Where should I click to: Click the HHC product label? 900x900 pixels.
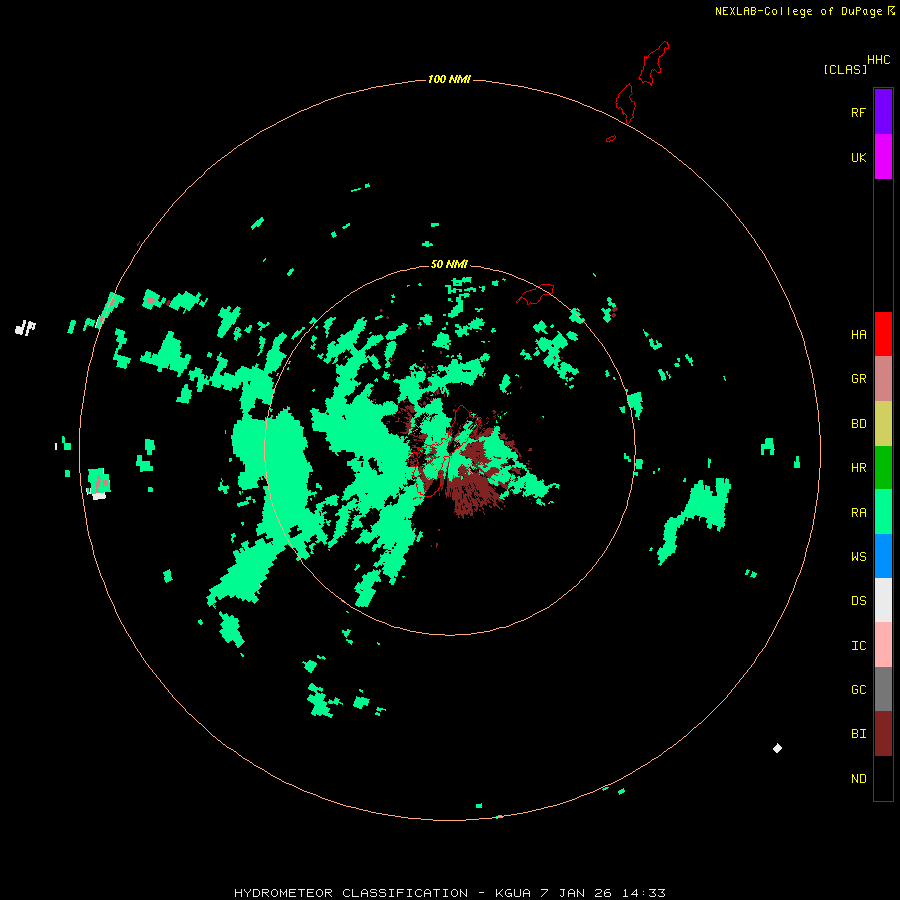[x=878, y=60]
